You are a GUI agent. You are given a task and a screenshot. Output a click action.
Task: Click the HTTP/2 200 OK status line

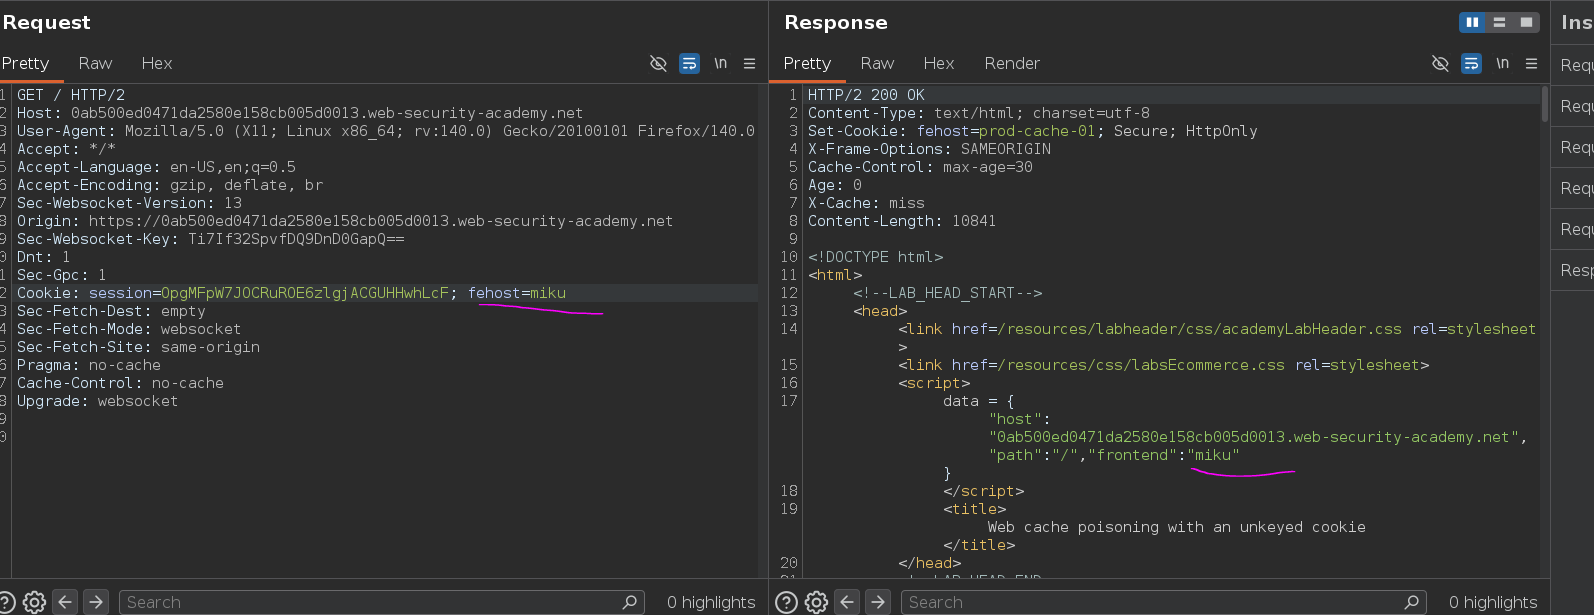tap(866, 95)
